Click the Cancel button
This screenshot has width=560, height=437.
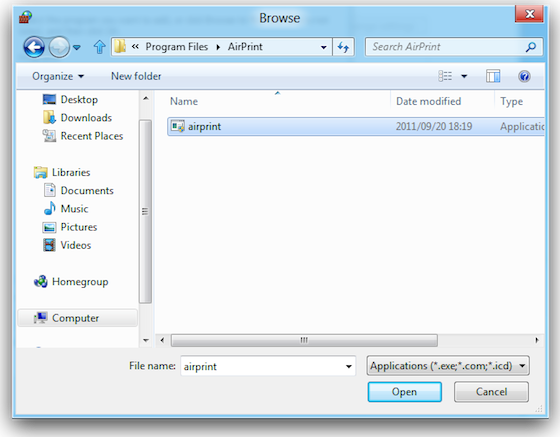pos(491,392)
